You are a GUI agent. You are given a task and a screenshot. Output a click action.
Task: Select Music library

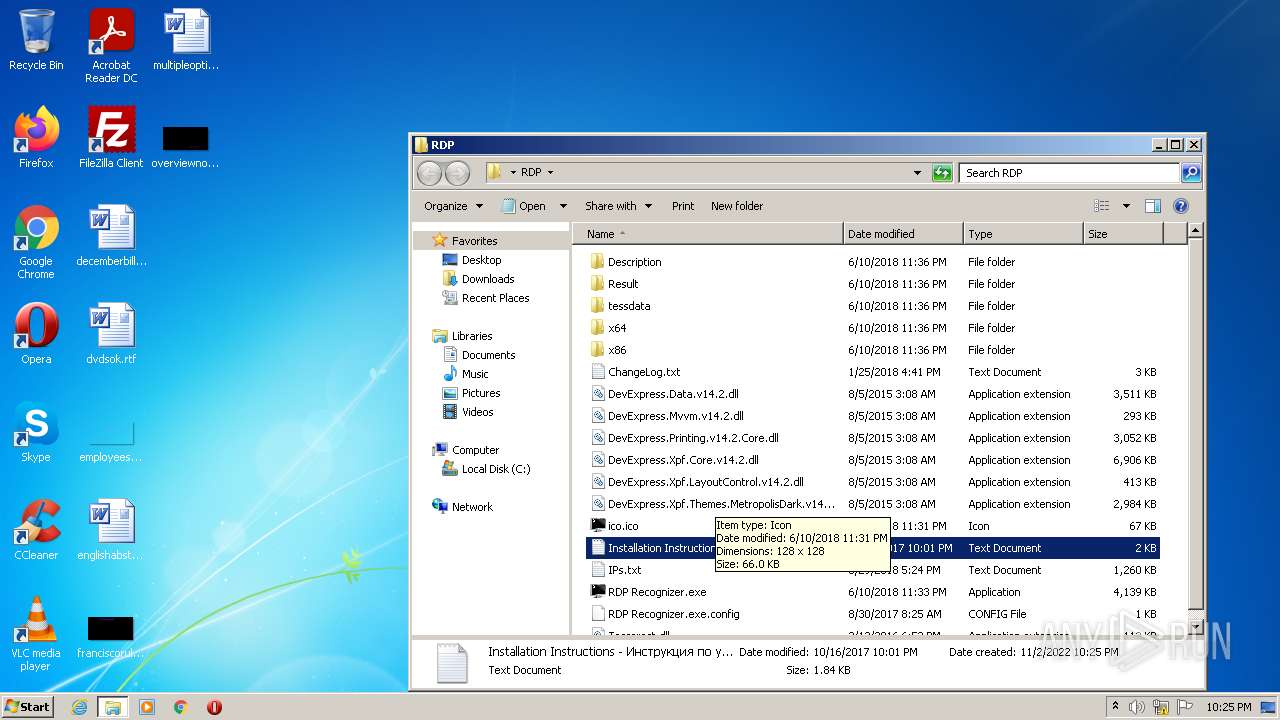[475, 374]
